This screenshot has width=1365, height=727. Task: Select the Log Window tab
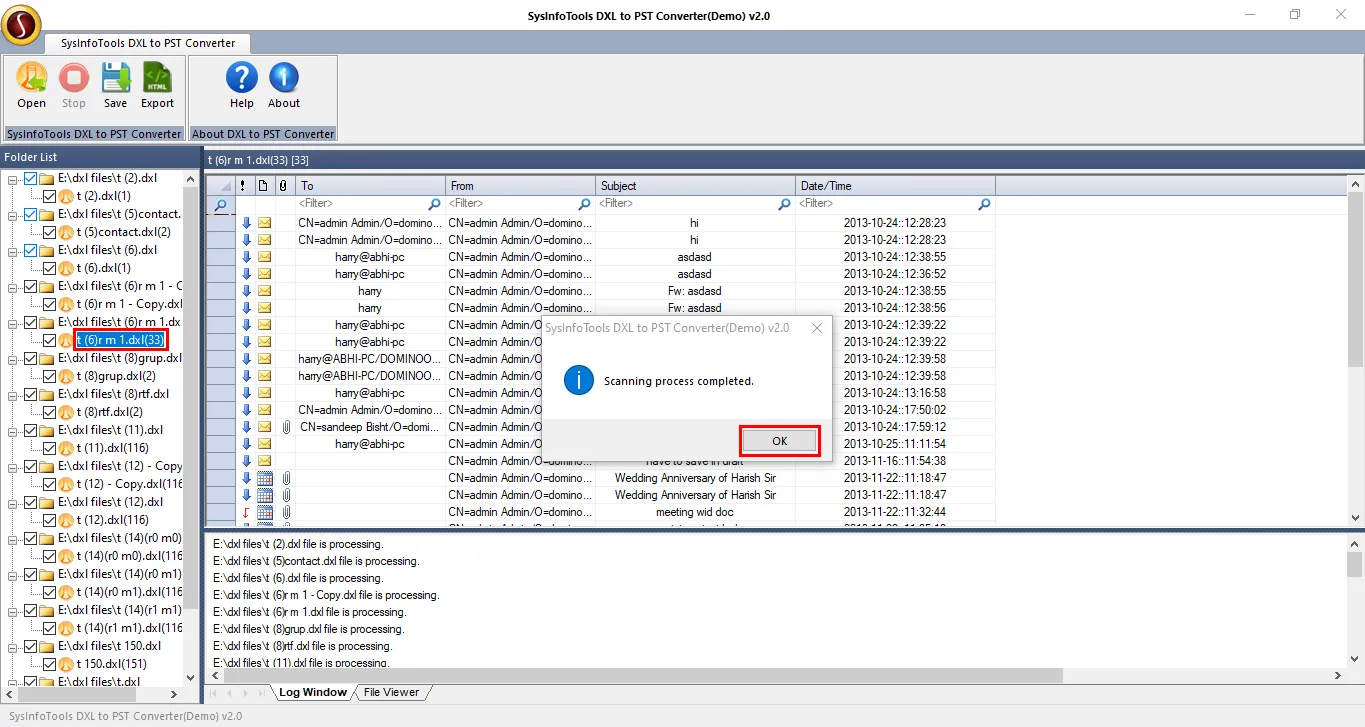[312, 692]
